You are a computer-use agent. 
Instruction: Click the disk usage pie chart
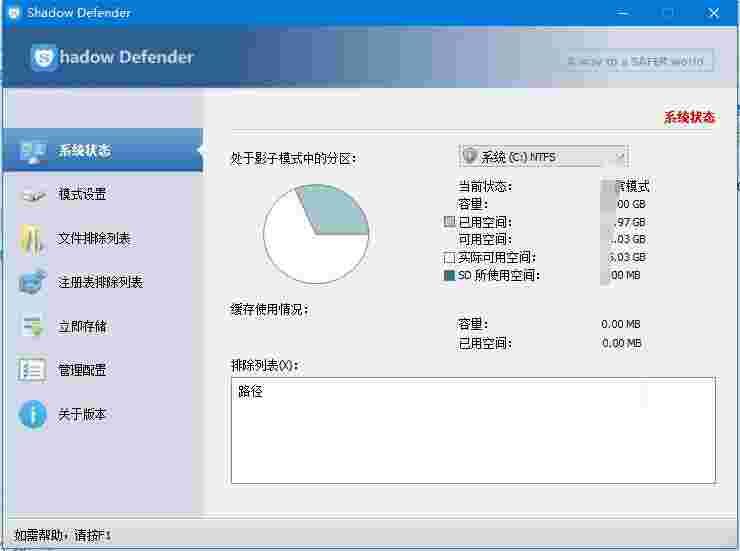[316, 234]
